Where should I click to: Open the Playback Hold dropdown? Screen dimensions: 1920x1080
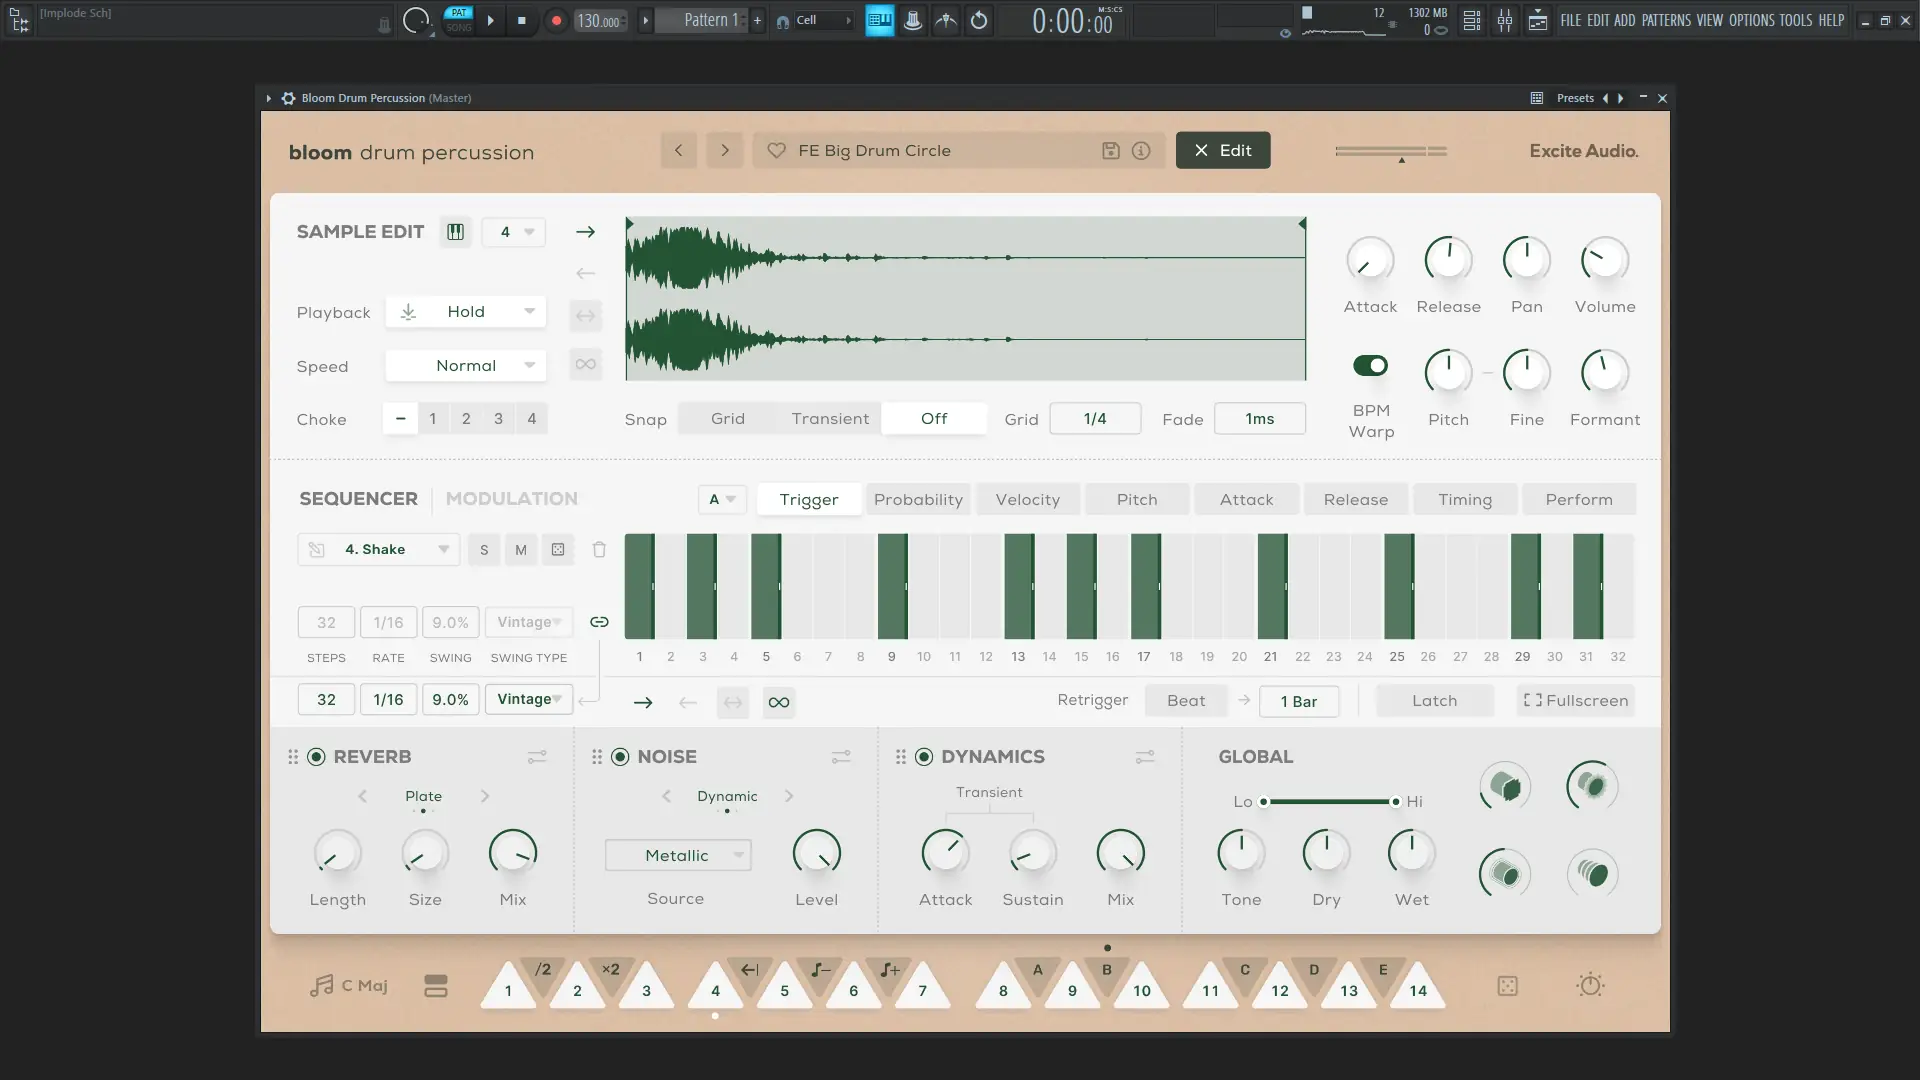point(466,312)
